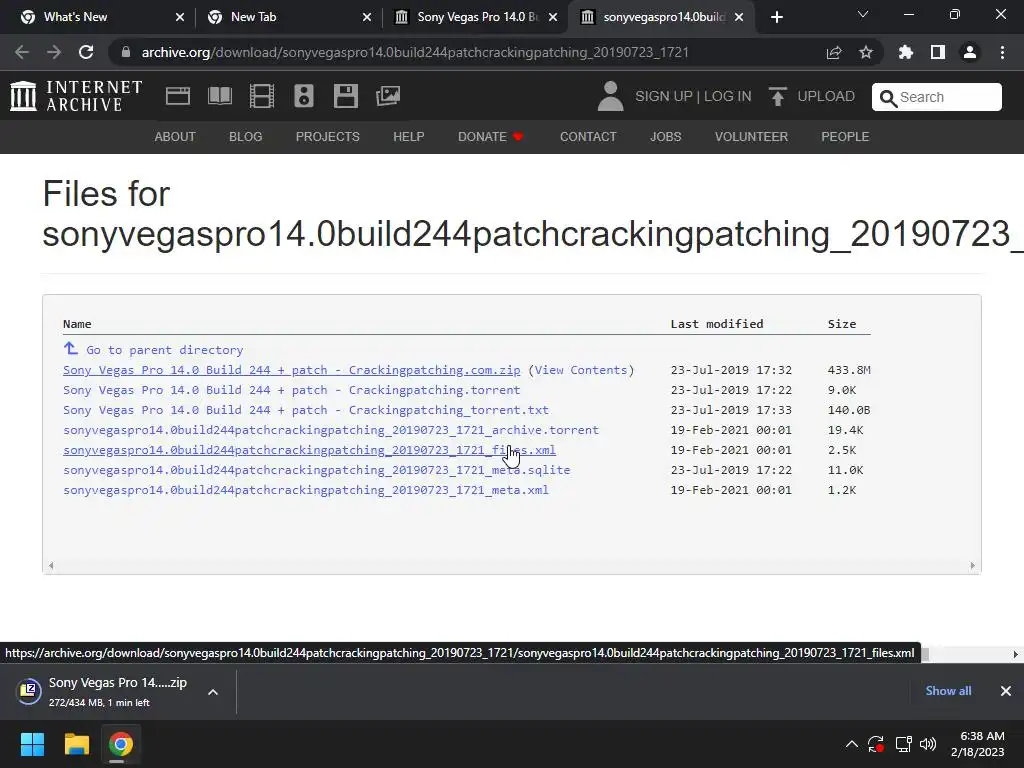The width and height of the screenshot is (1024, 768).
Task: Open download item options chevron
Action: click(x=213, y=692)
